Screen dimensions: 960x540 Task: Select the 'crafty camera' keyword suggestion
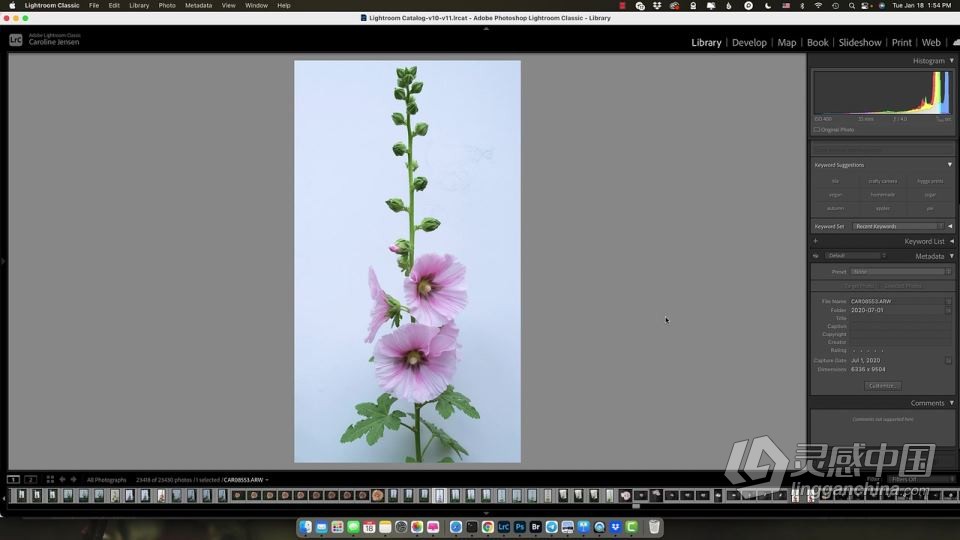[882, 181]
